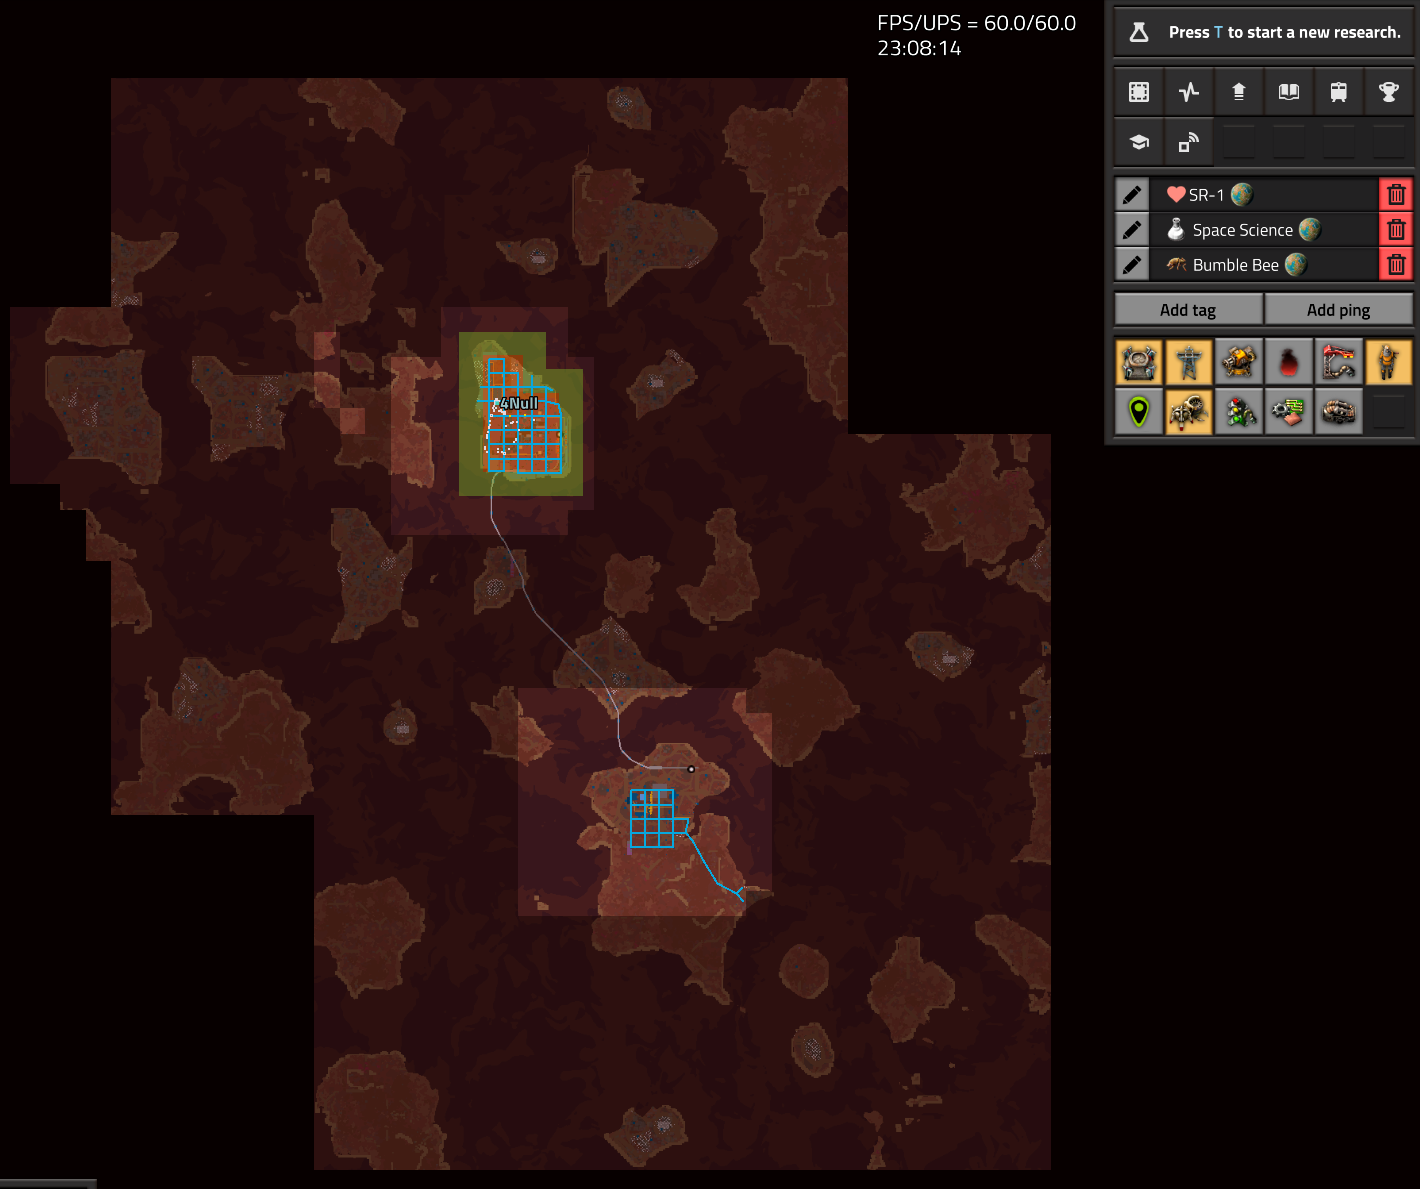1420x1189 pixels.
Task: Open research via the flask icon
Action: click(1138, 32)
